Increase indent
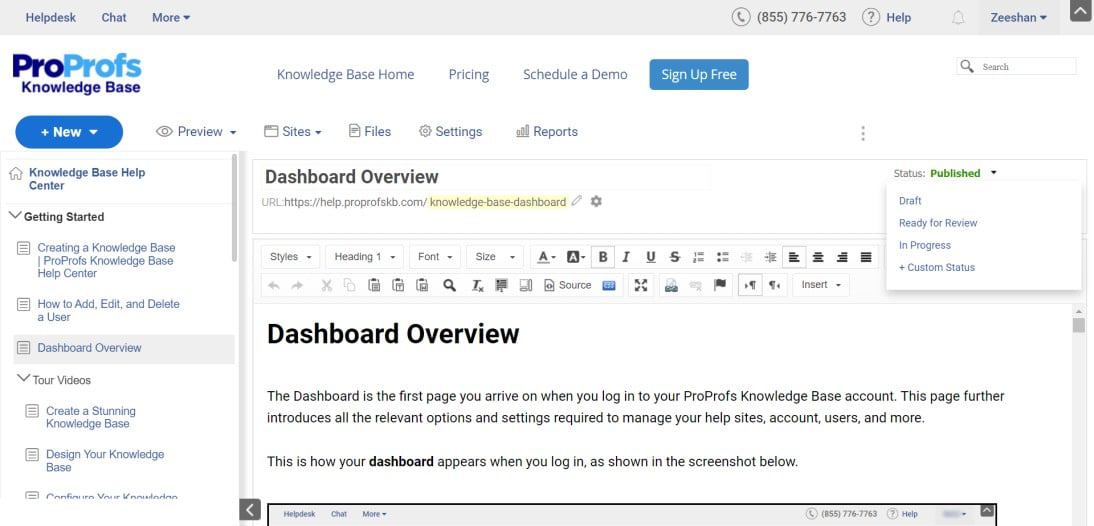This screenshot has width=1094, height=526. (x=770, y=257)
